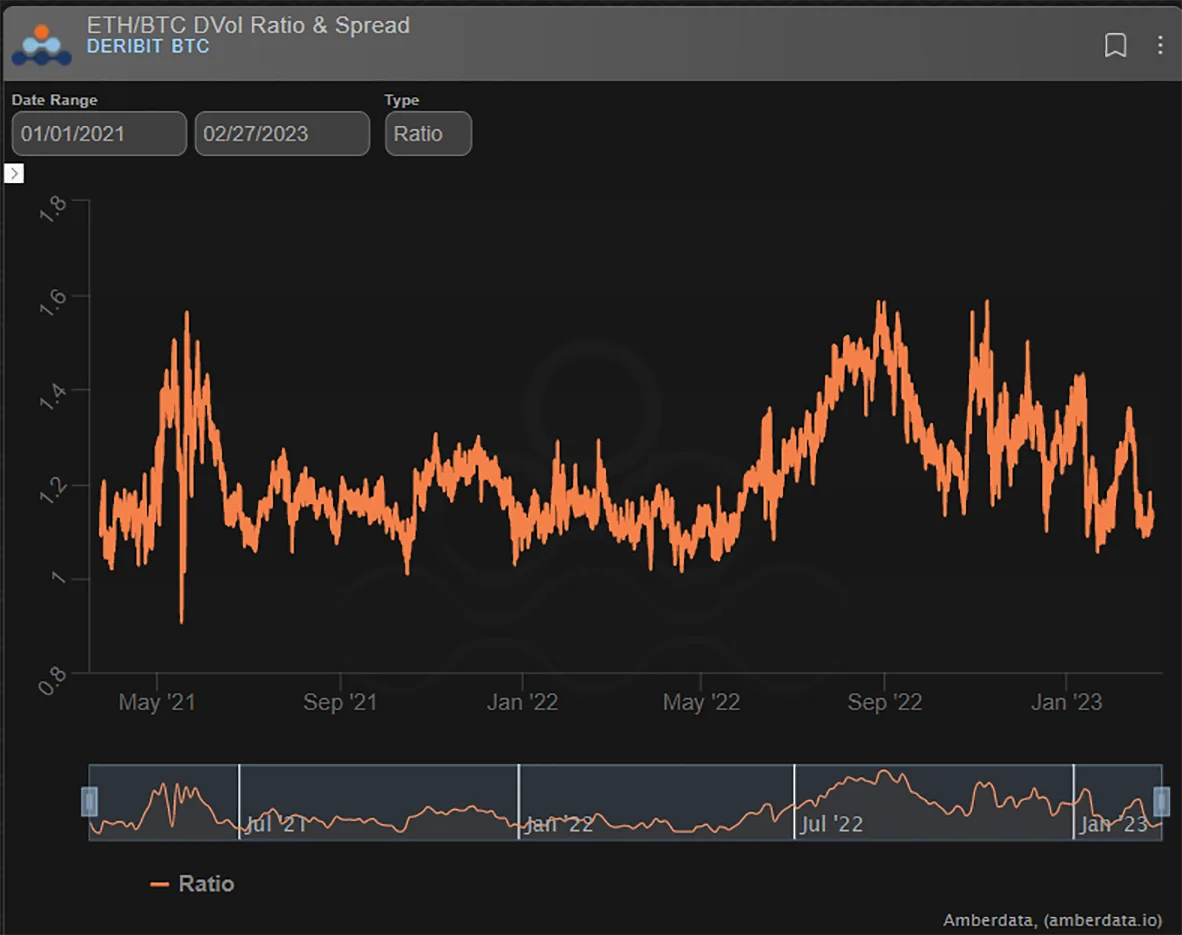Image resolution: width=1182 pixels, height=935 pixels.
Task: Click the Jan '22 x-axis label
Action: tap(522, 702)
